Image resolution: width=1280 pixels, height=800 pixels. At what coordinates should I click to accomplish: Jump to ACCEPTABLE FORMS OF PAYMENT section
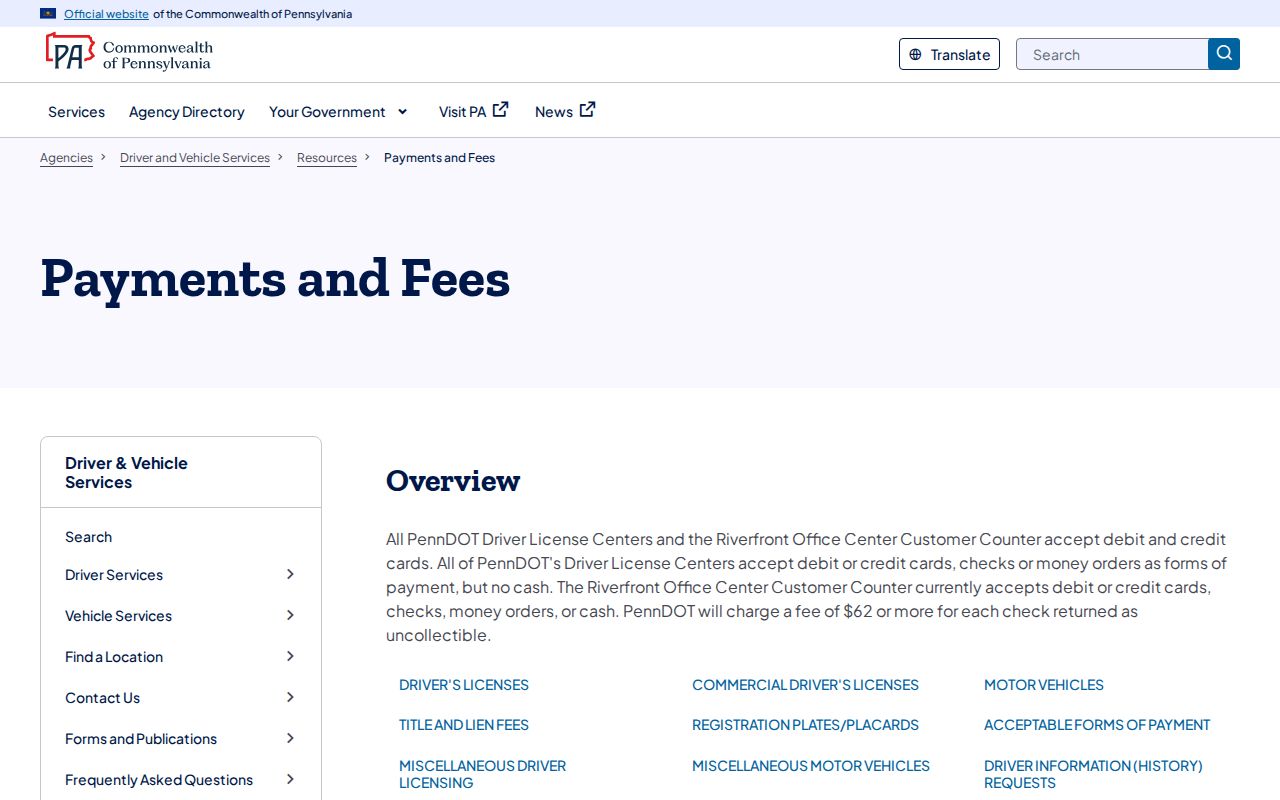(x=1097, y=725)
